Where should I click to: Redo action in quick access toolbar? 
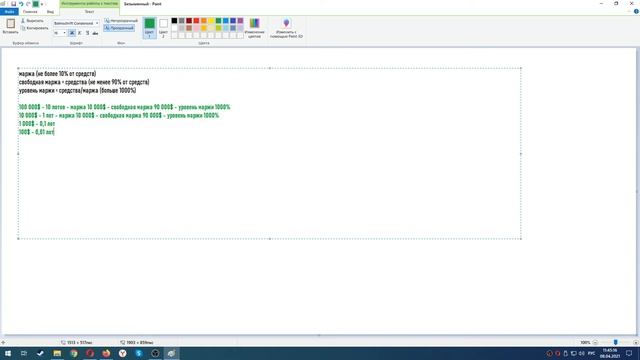pos(28,4)
